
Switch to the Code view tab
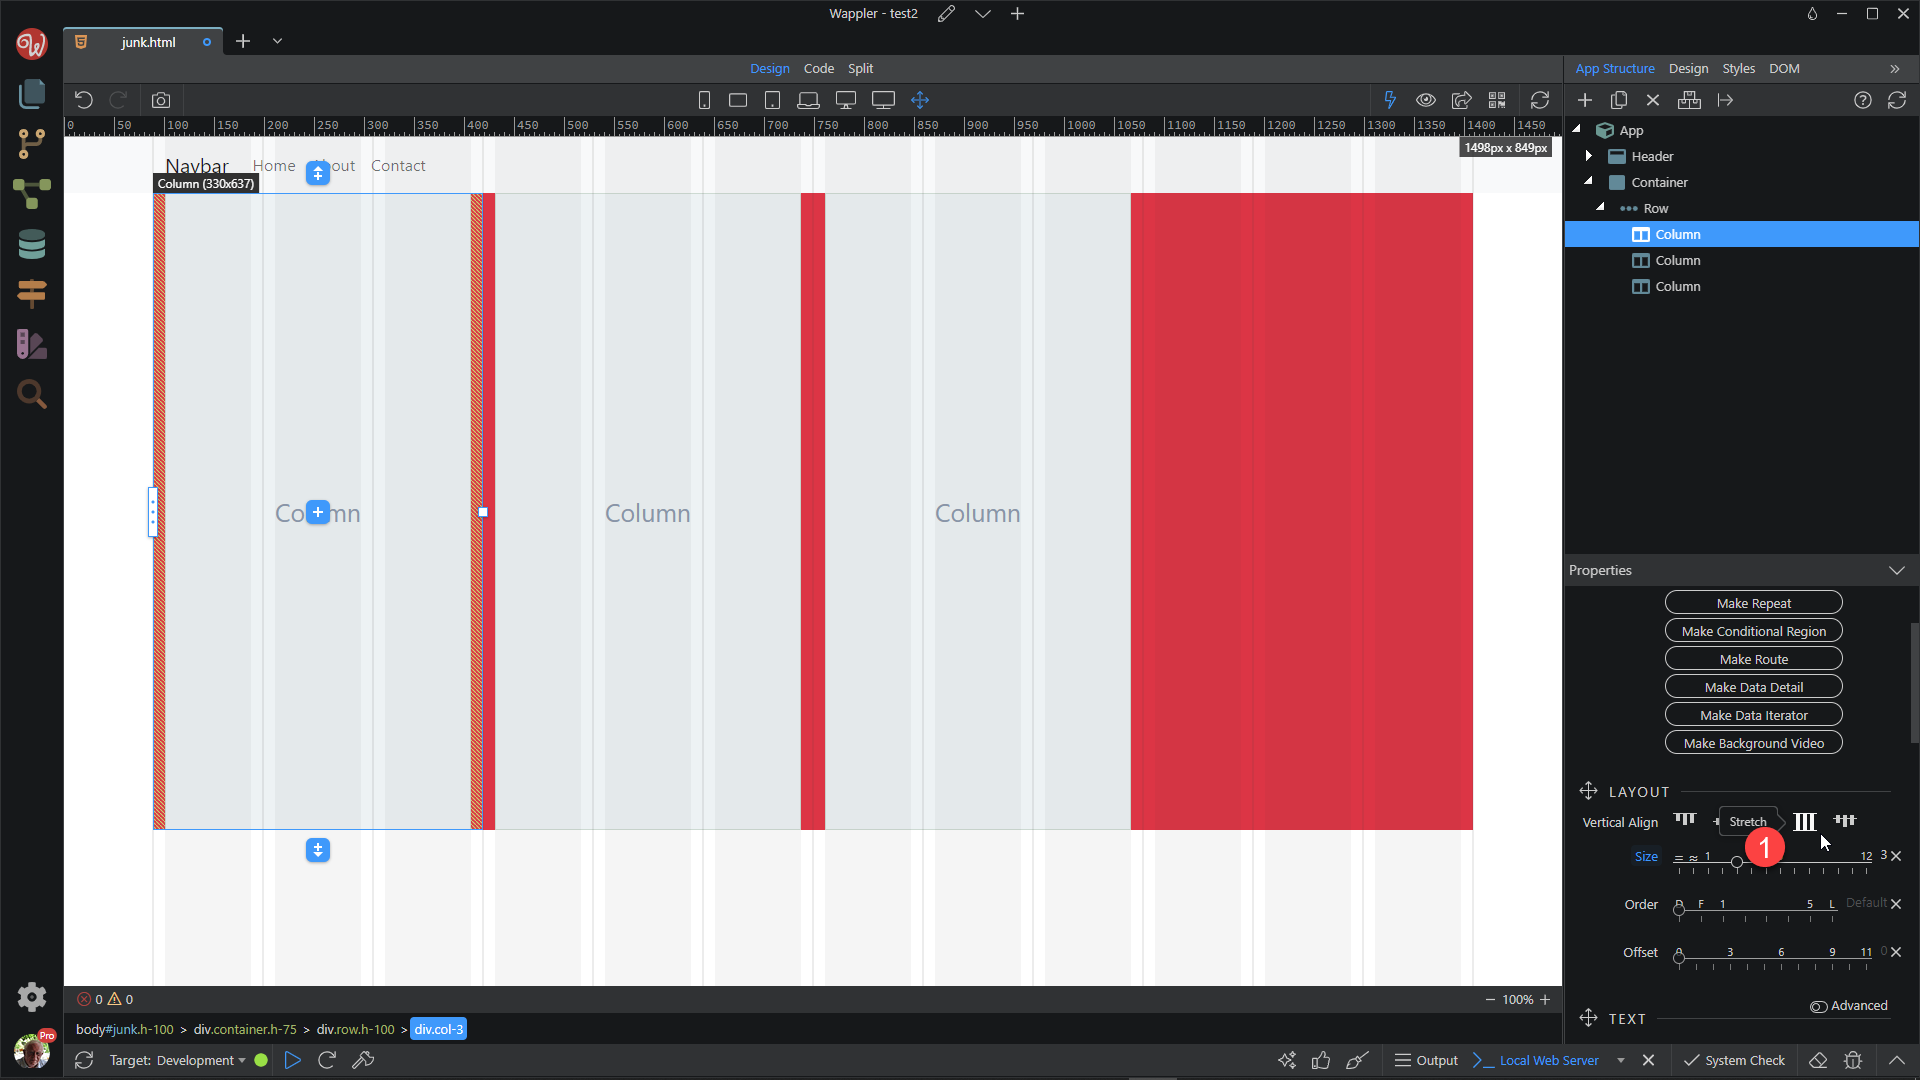click(x=818, y=69)
